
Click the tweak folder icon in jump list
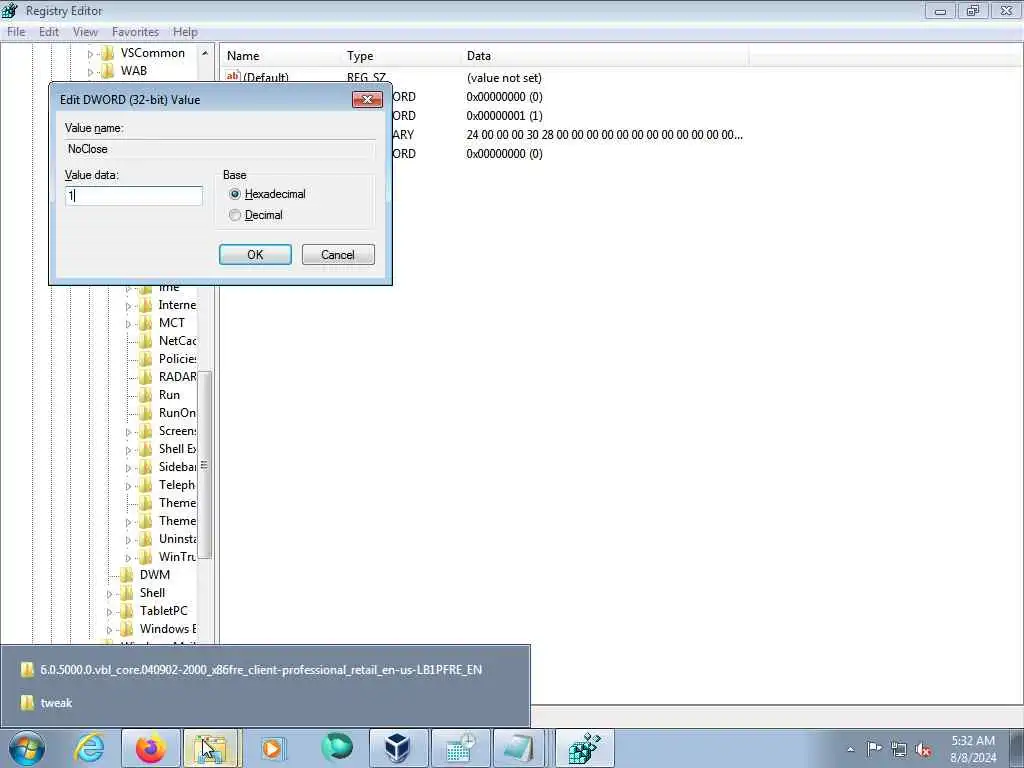[x=27, y=703]
